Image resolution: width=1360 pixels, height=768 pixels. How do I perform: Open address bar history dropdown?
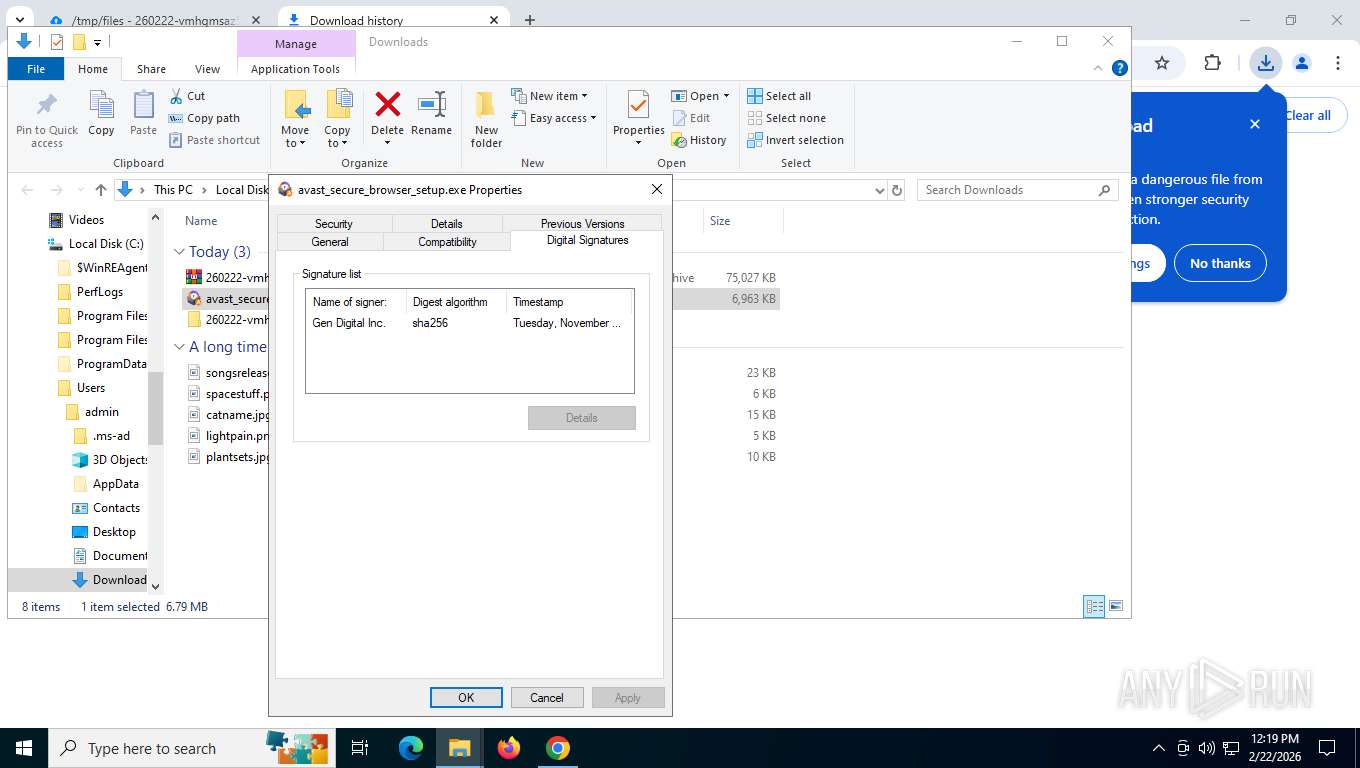(879, 190)
